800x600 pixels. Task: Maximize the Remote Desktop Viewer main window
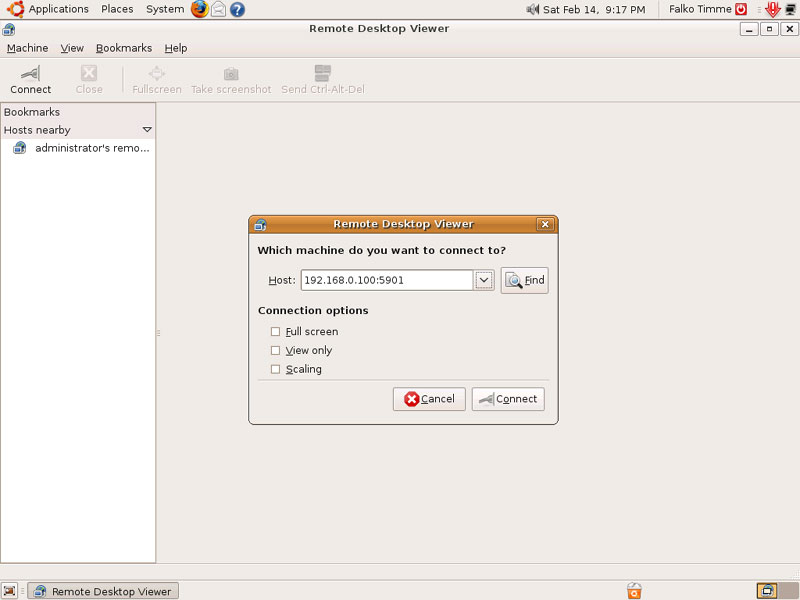tap(769, 29)
